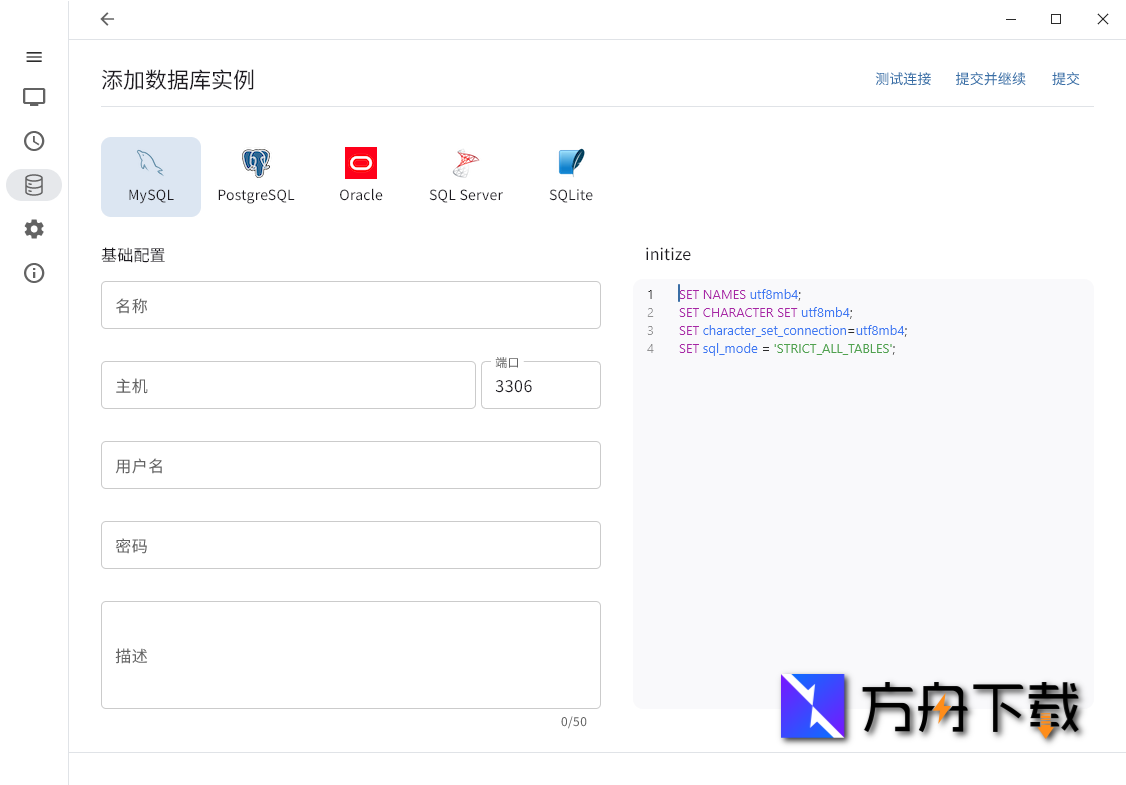
Task: Open the hamburger menu in the sidebar
Action: 33,57
